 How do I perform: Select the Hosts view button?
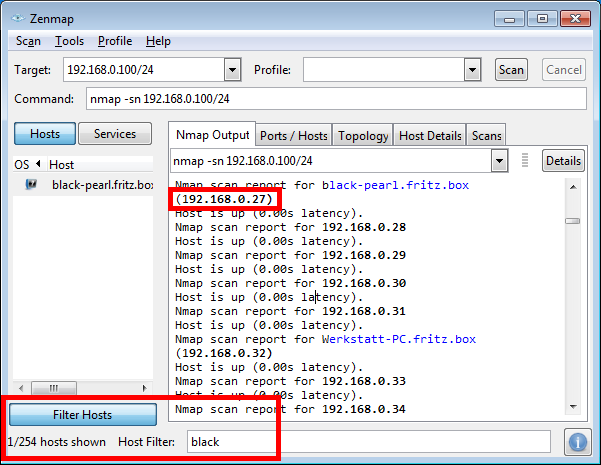point(45,134)
